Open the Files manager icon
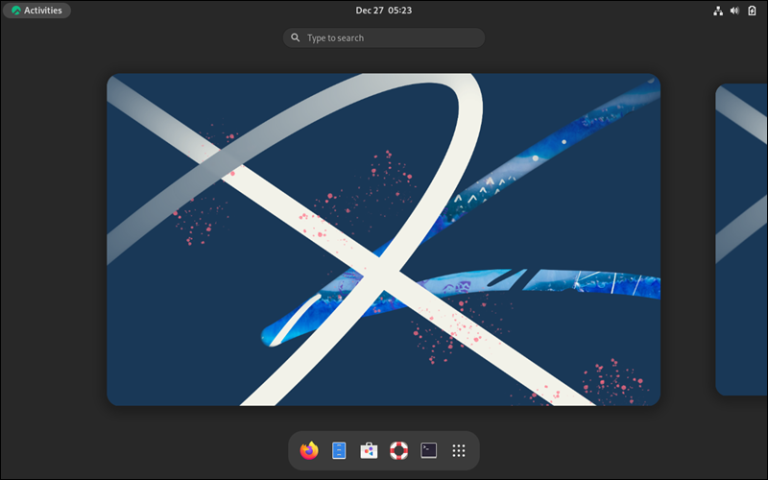Screen dimensions: 768x480 click(x=339, y=451)
